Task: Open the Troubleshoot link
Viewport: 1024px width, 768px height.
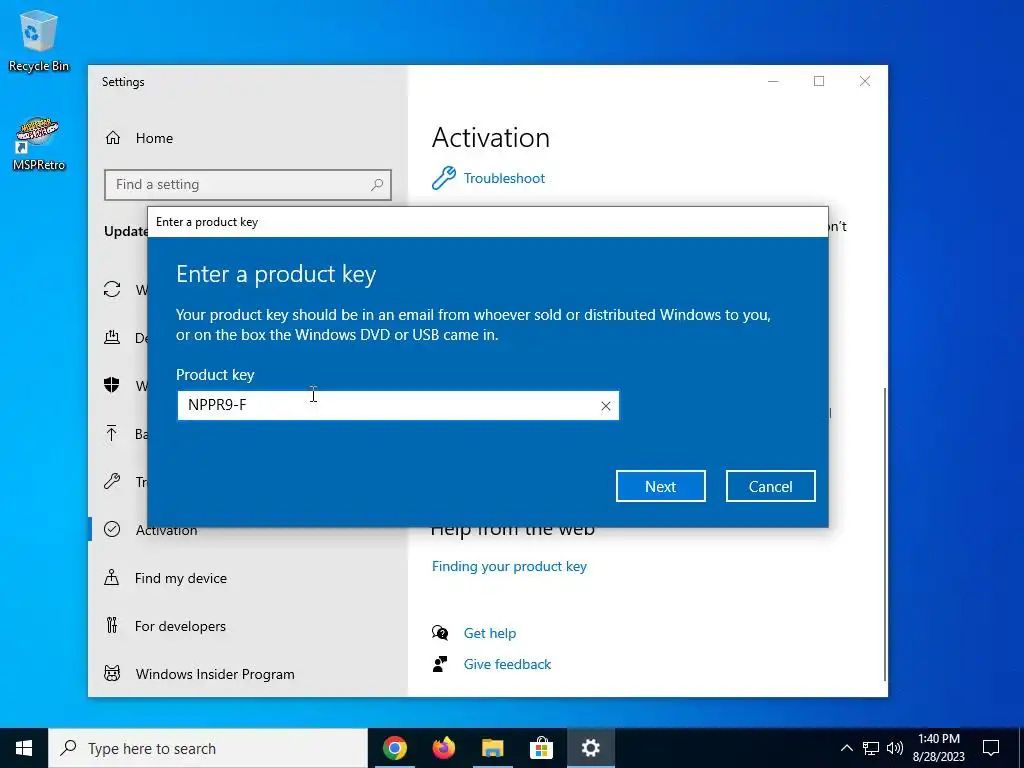Action: tap(504, 178)
